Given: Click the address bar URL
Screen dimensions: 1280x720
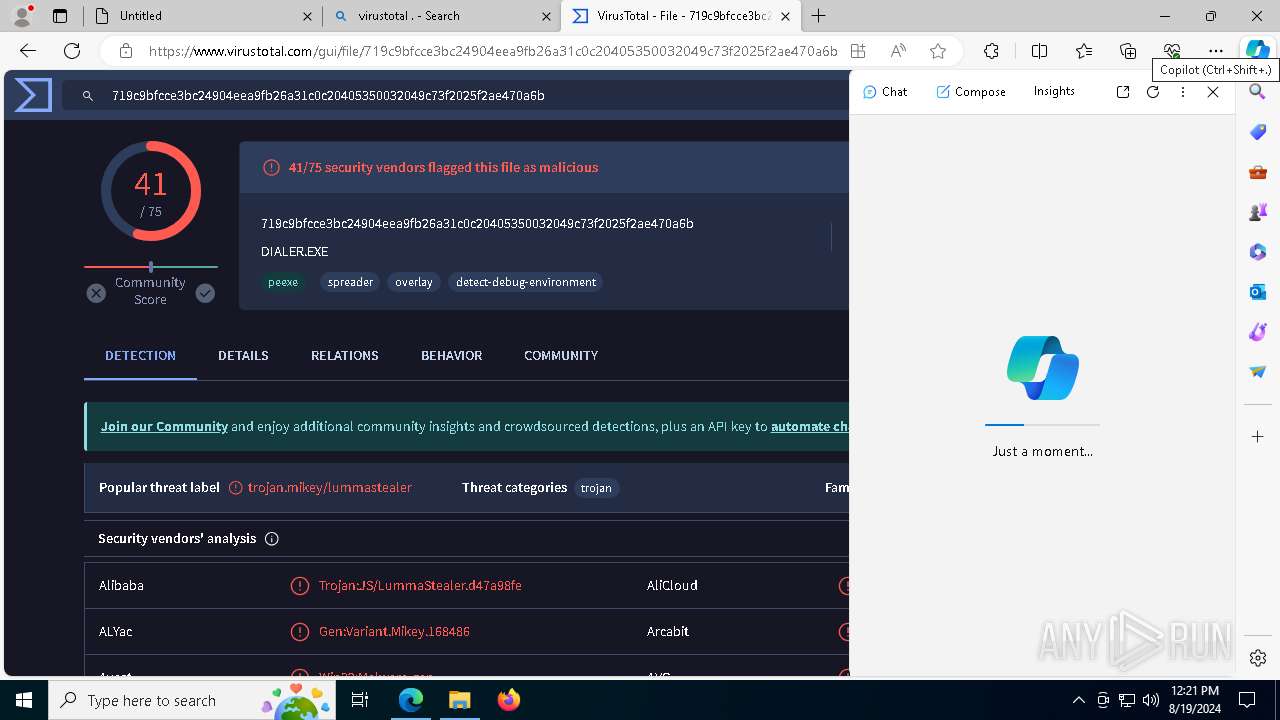Looking at the screenshot, I should coord(493,51).
